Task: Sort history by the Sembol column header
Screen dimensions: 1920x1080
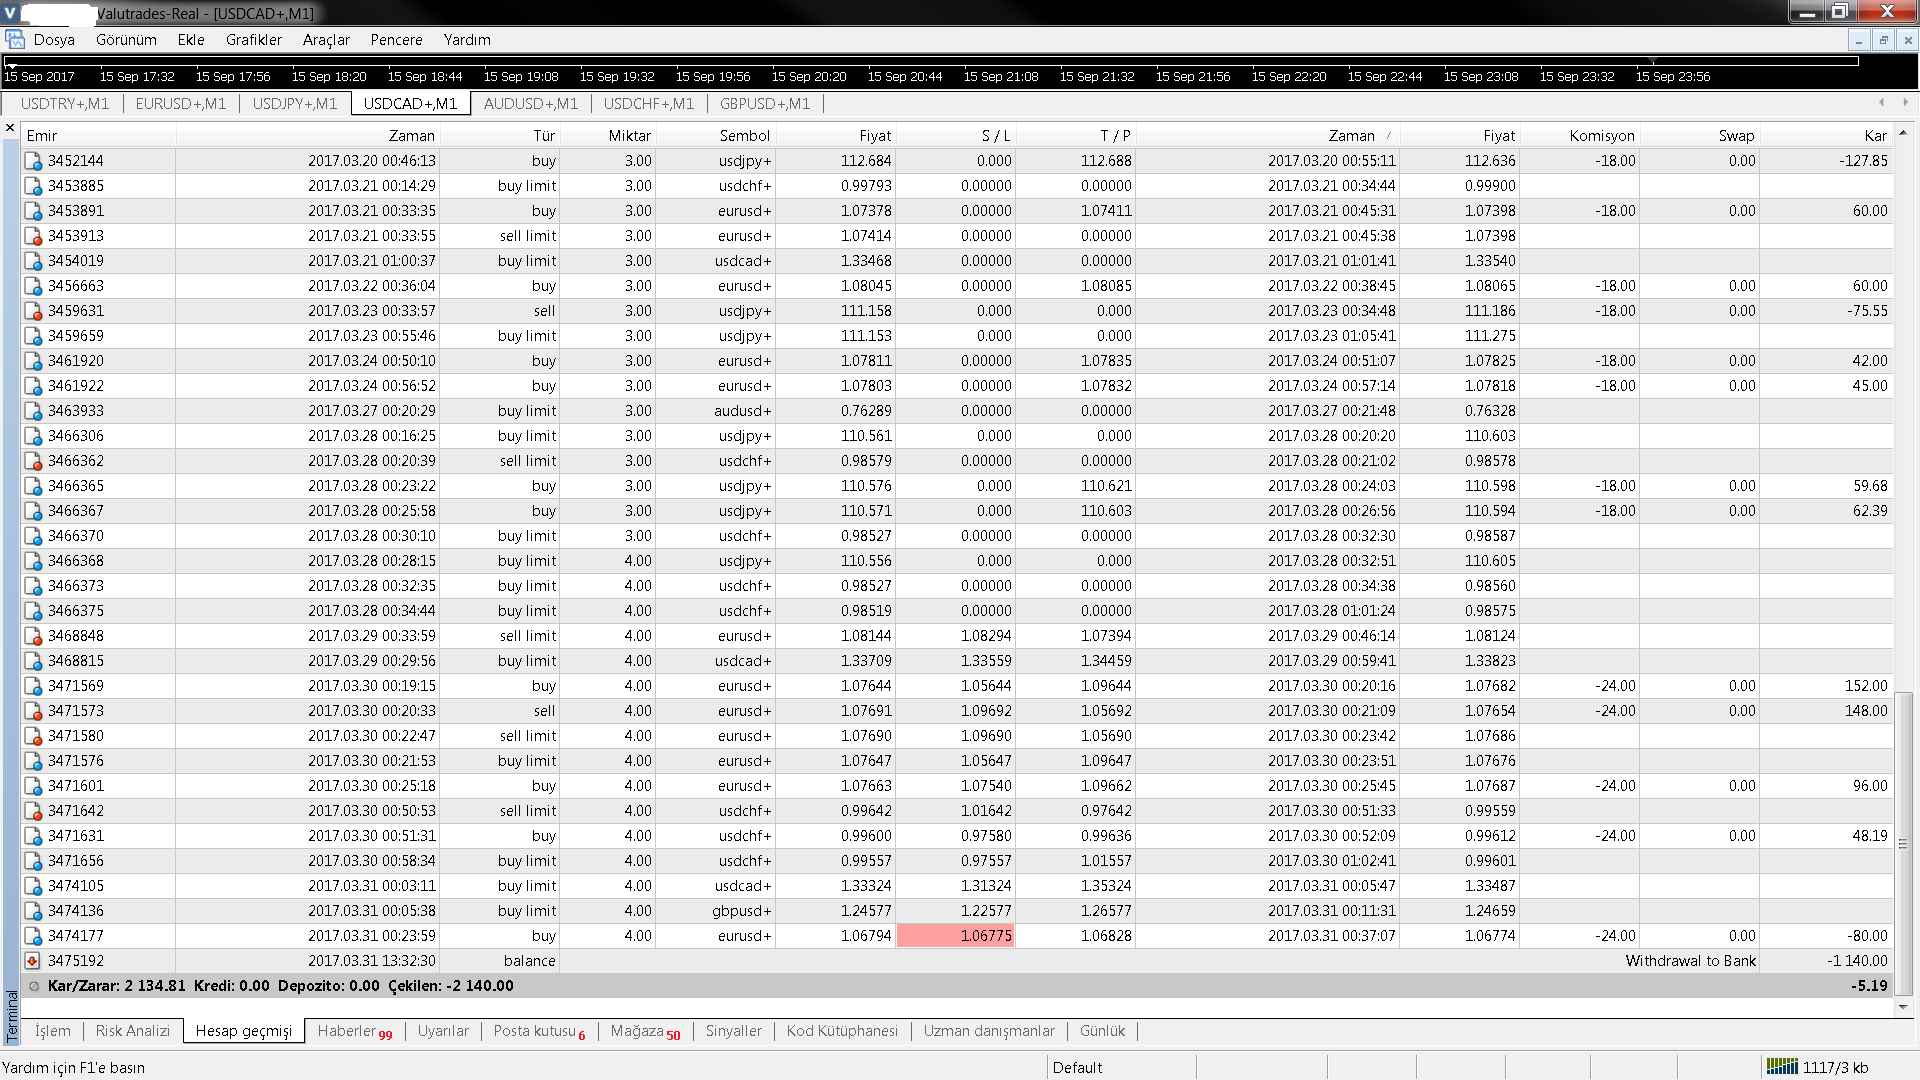Action: point(716,136)
